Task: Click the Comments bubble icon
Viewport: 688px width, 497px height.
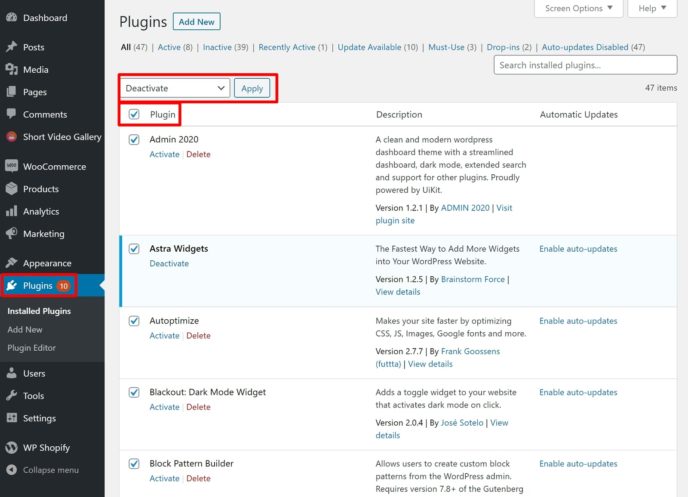Action: click(x=12, y=114)
